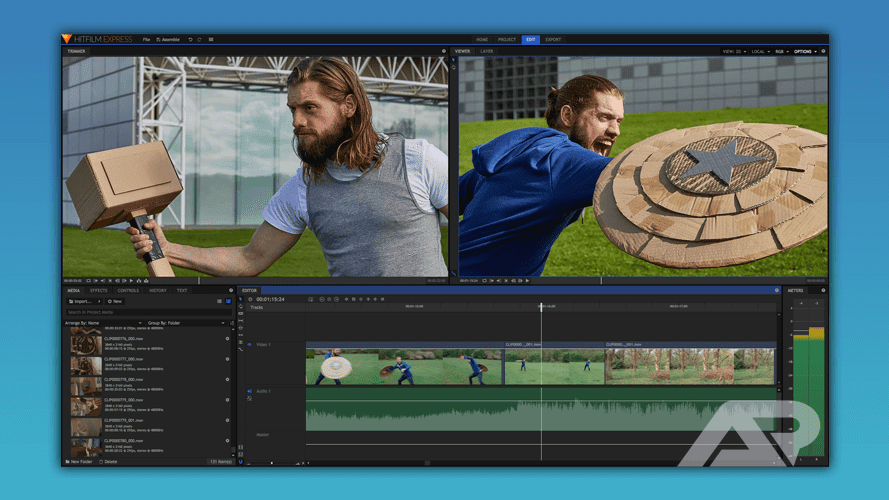
Task: Click the Play button in Trimmer controls
Action: (132, 281)
